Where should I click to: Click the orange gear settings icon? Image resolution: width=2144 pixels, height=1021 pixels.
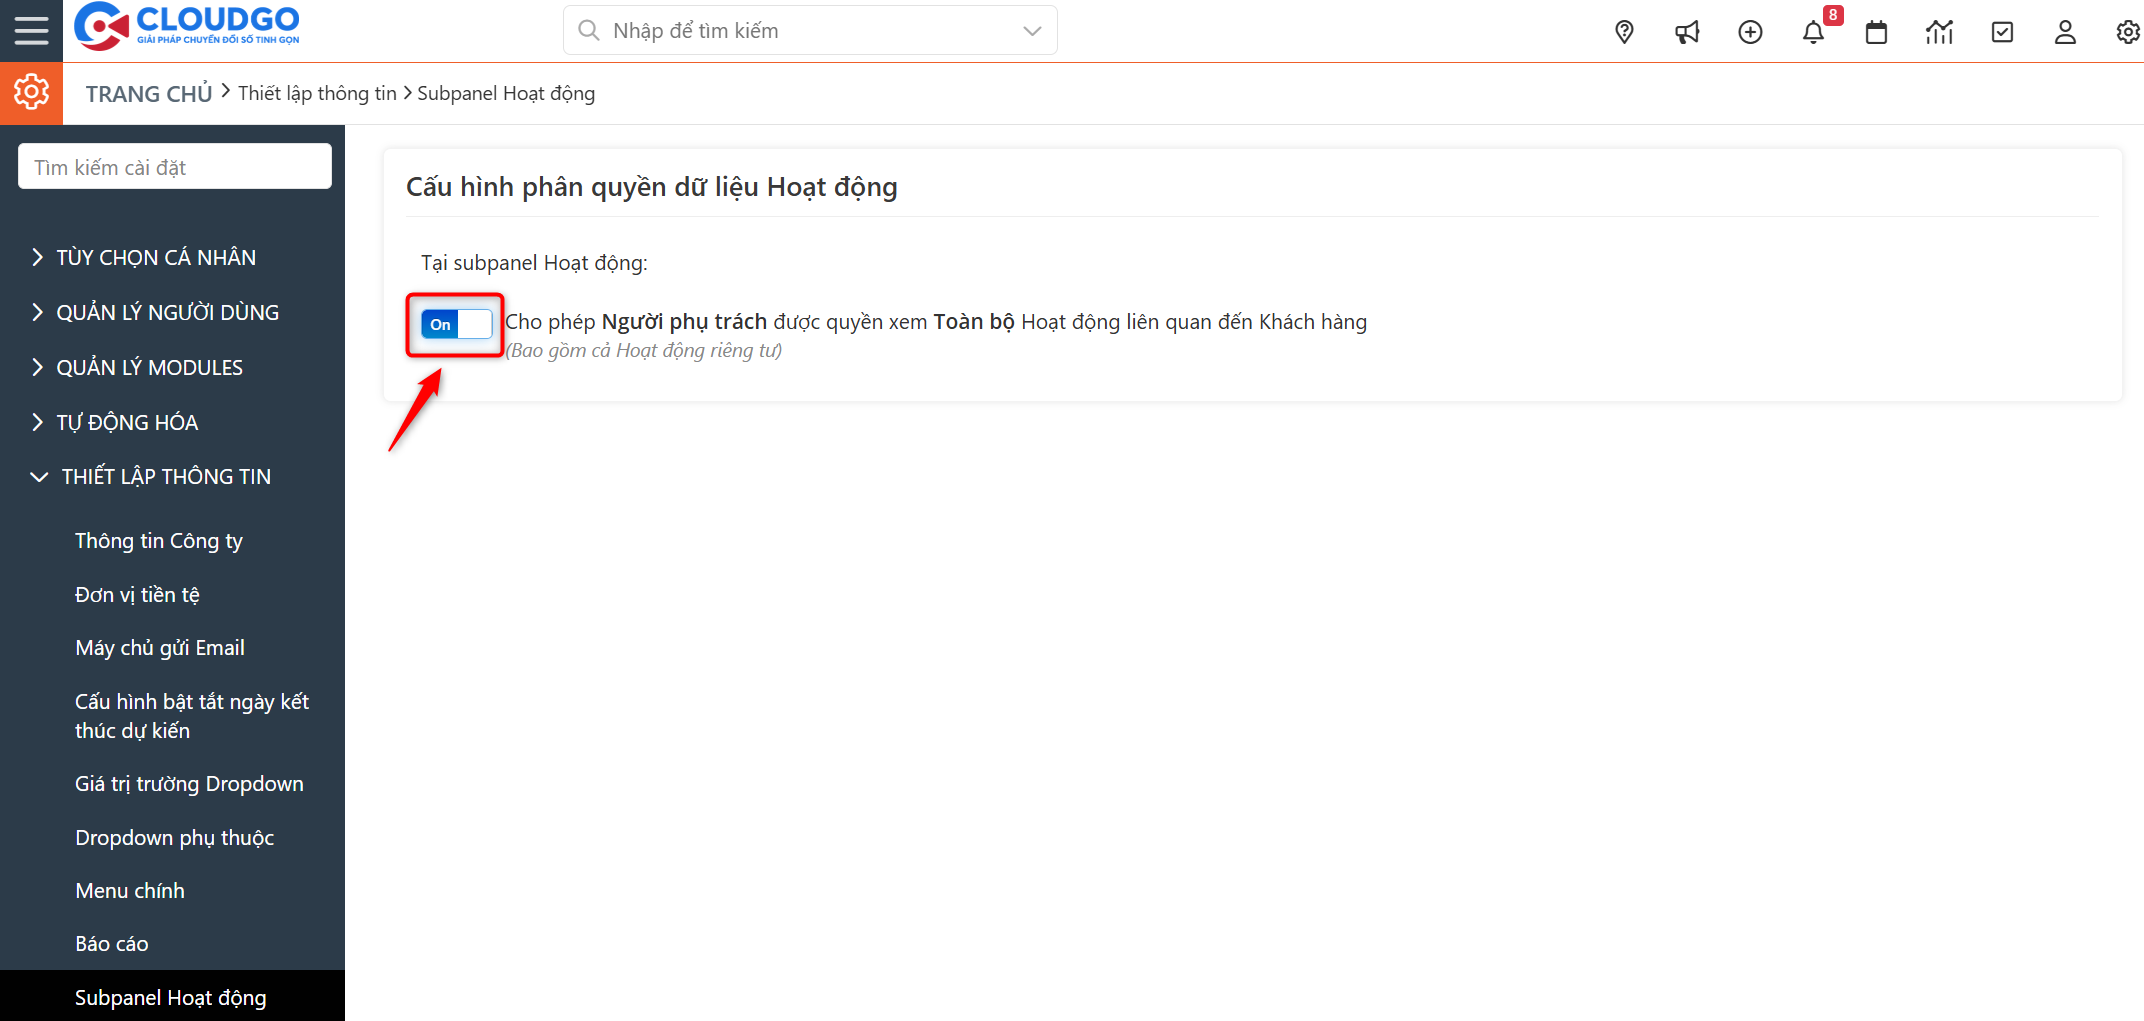pos(31,92)
